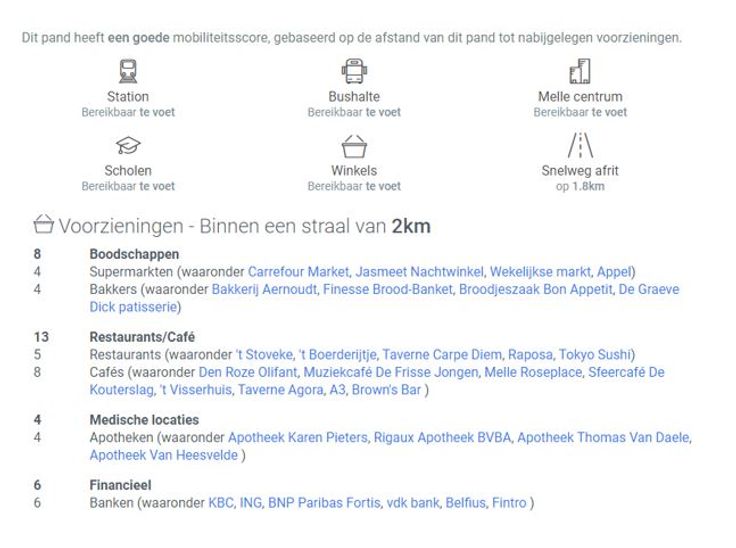Open the BNP Paribas Fortis link

[x=323, y=503]
